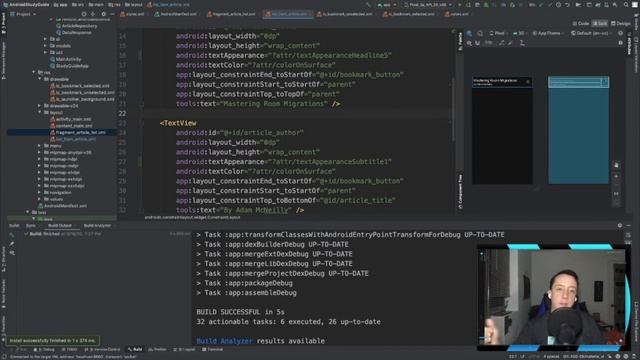The image size is (640, 360).
Task: Open the TODO tool window button
Action: coord(69,350)
